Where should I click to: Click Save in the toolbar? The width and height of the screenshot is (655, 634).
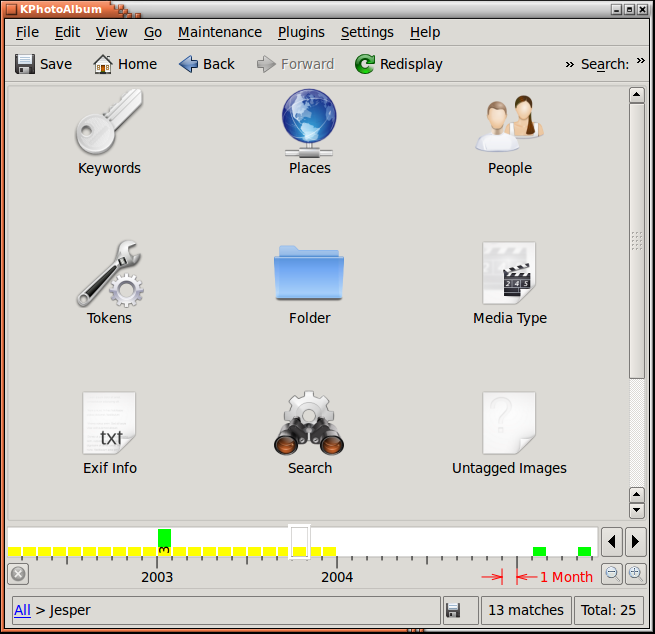pos(43,64)
